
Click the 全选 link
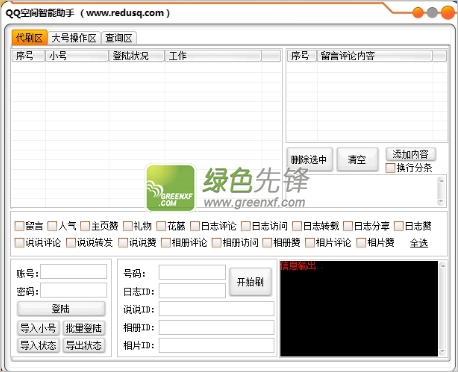[x=419, y=243]
